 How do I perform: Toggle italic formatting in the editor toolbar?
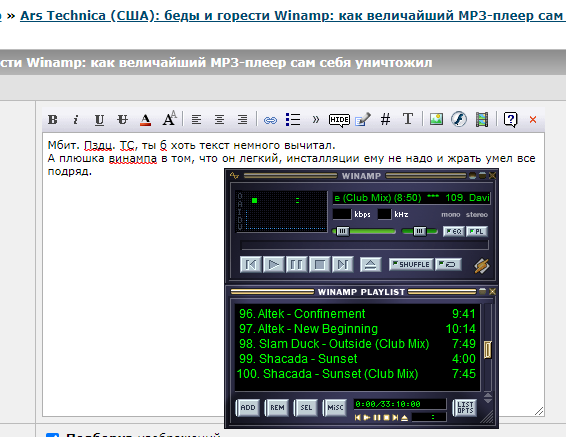(75, 119)
